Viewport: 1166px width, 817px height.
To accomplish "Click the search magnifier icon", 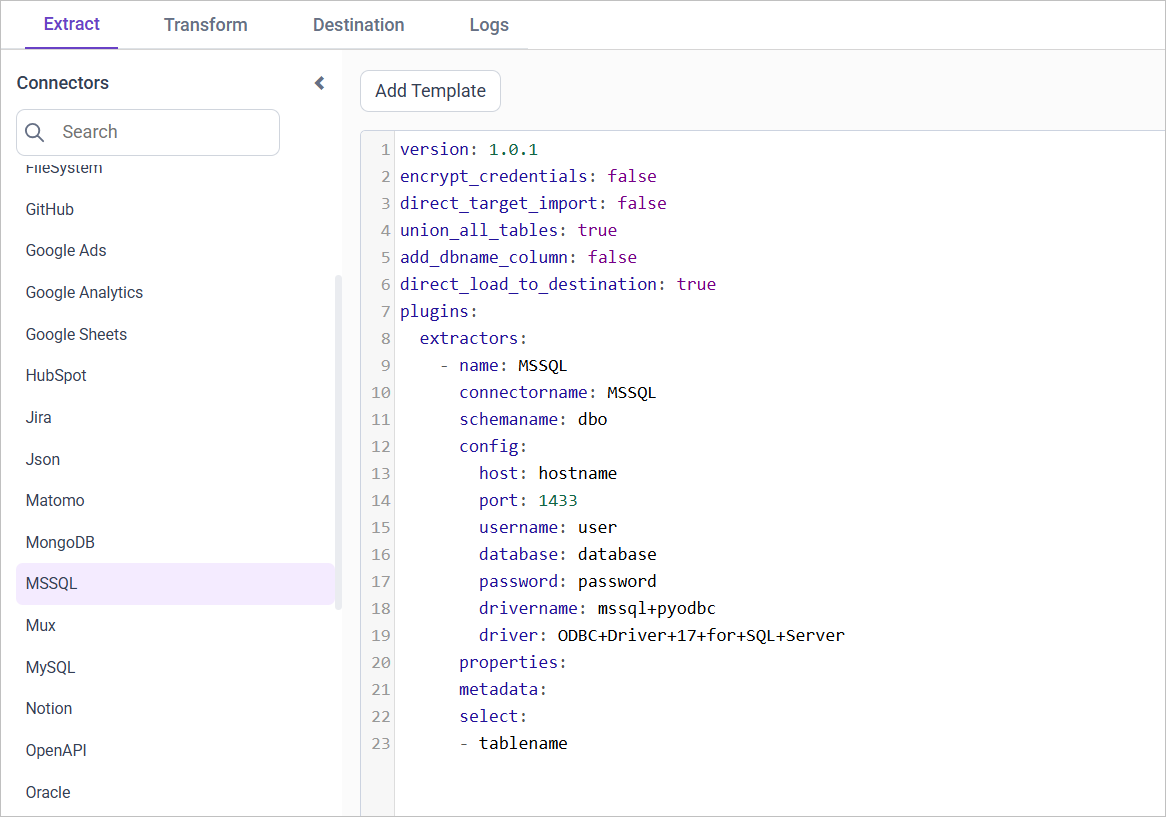I will (35, 132).
